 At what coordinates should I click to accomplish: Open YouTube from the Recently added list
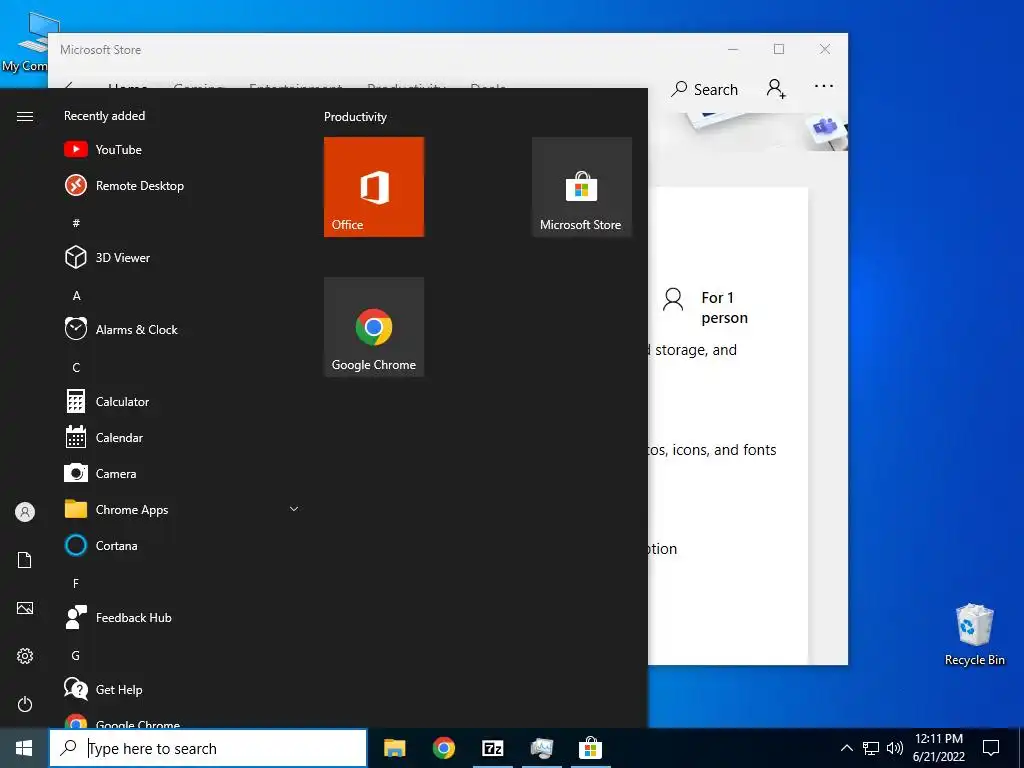(181, 150)
